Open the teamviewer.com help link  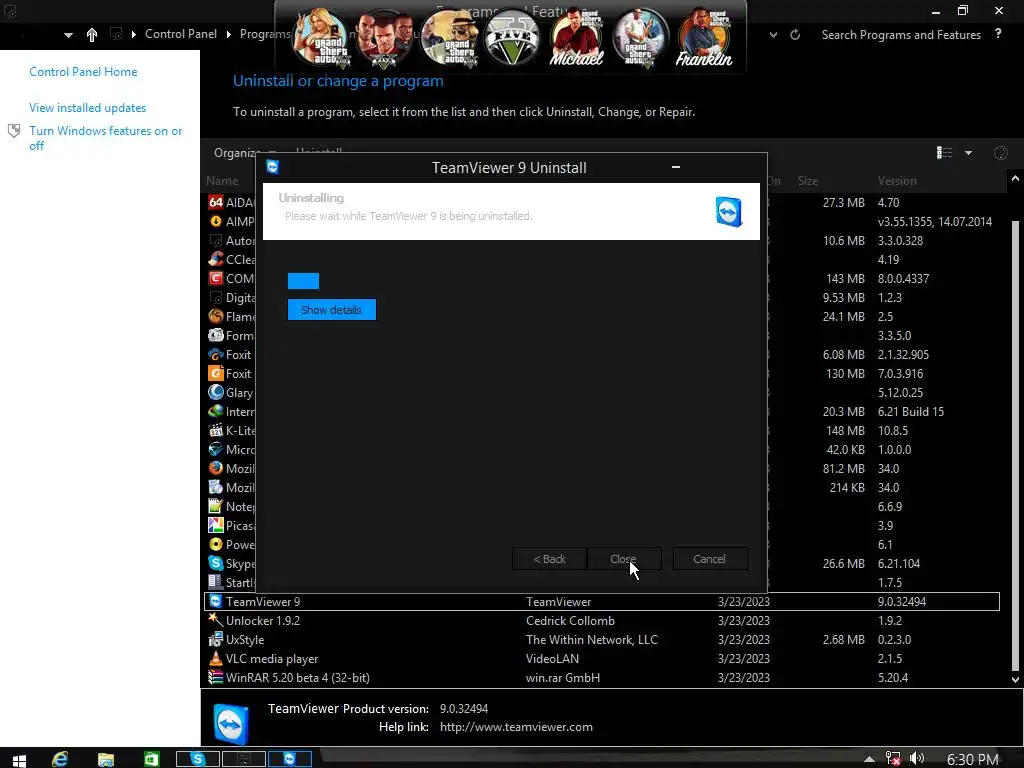click(516, 727)
